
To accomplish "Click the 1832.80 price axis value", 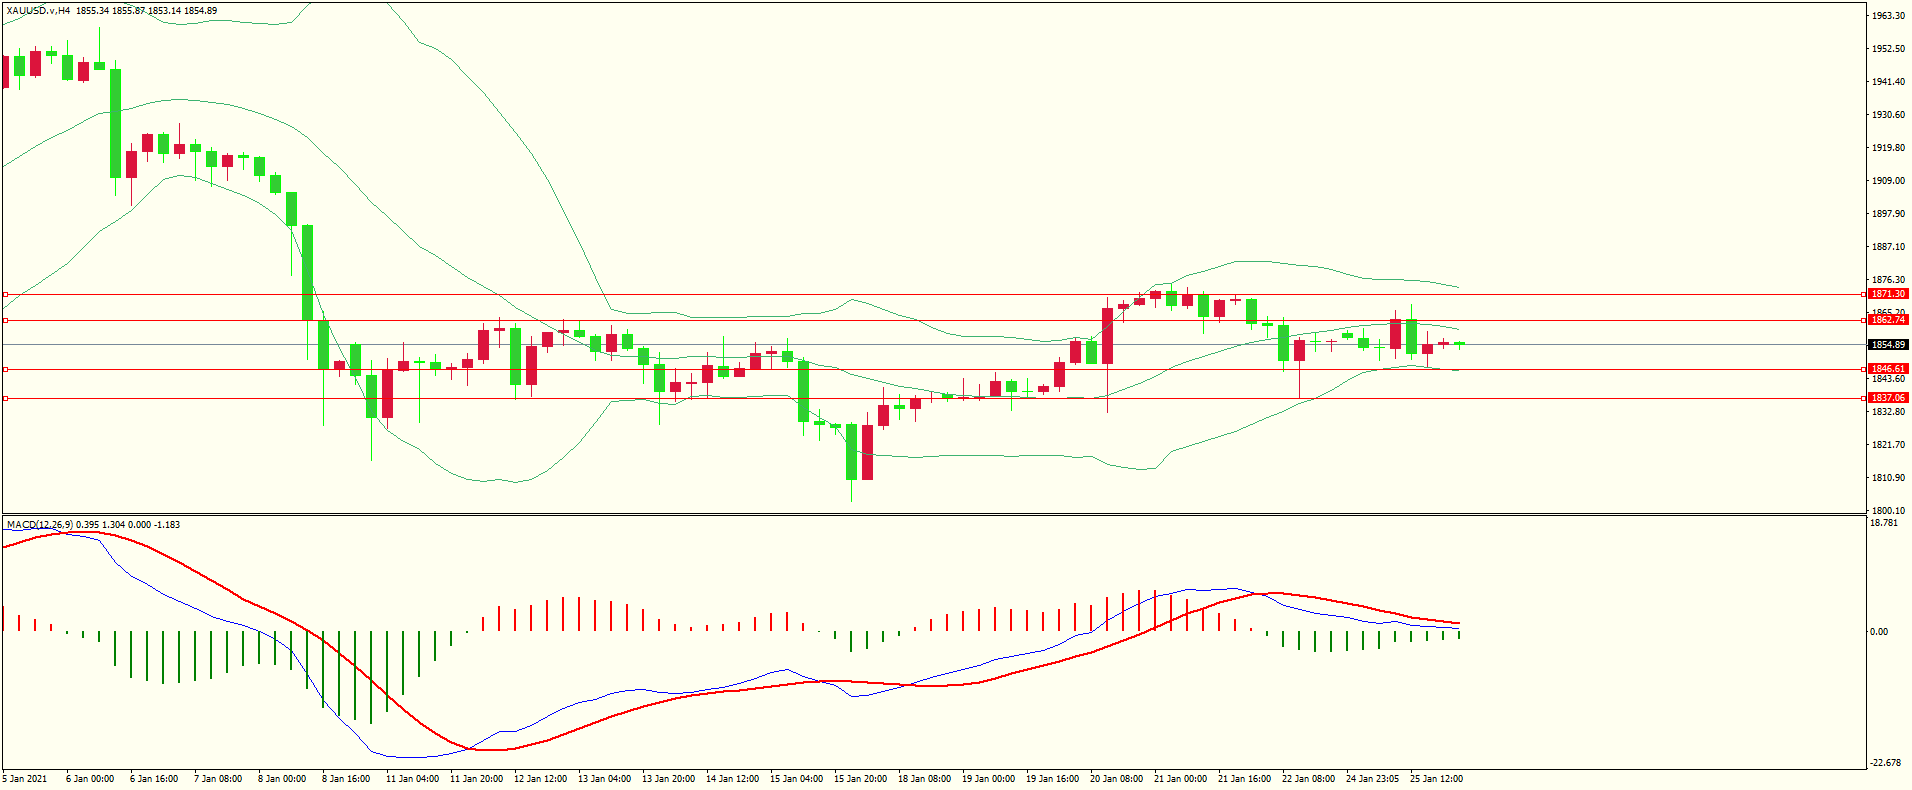I will (x=1888, y=412).
